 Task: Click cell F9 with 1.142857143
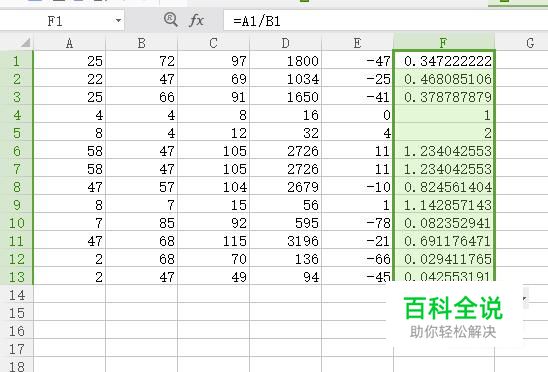pos(444,205)
